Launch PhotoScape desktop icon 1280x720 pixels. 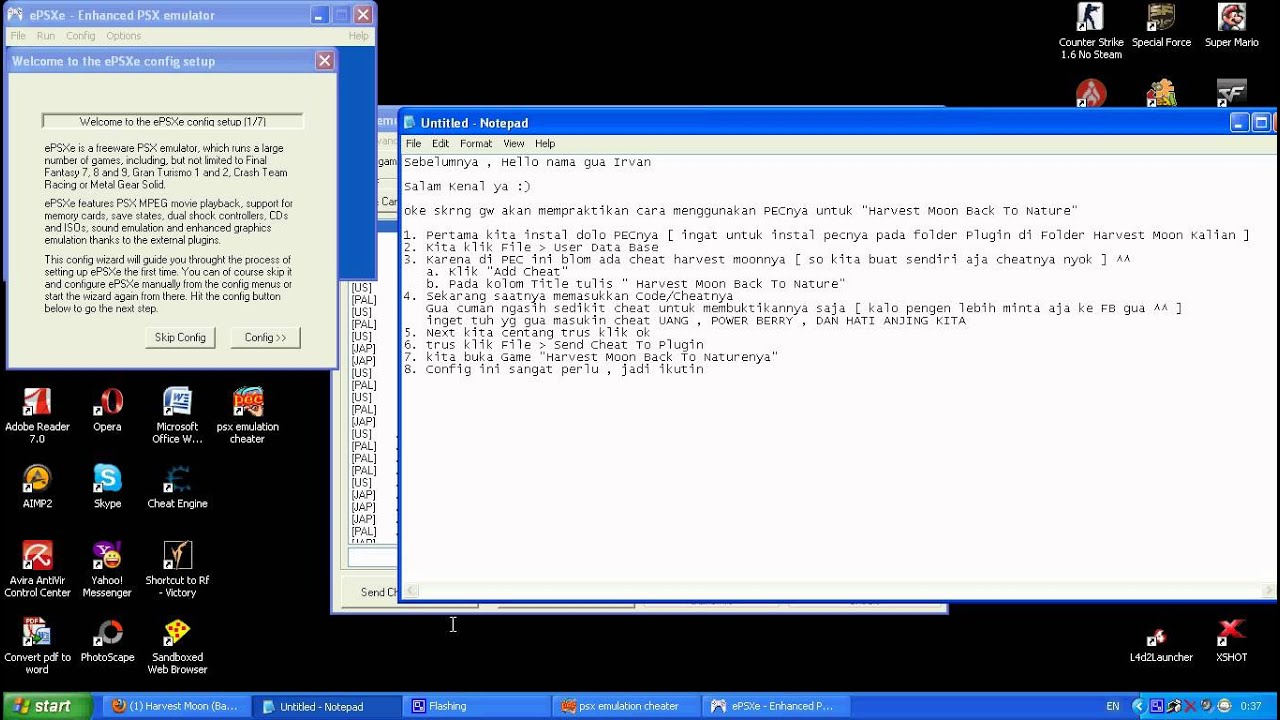click(x=107, y=640)
